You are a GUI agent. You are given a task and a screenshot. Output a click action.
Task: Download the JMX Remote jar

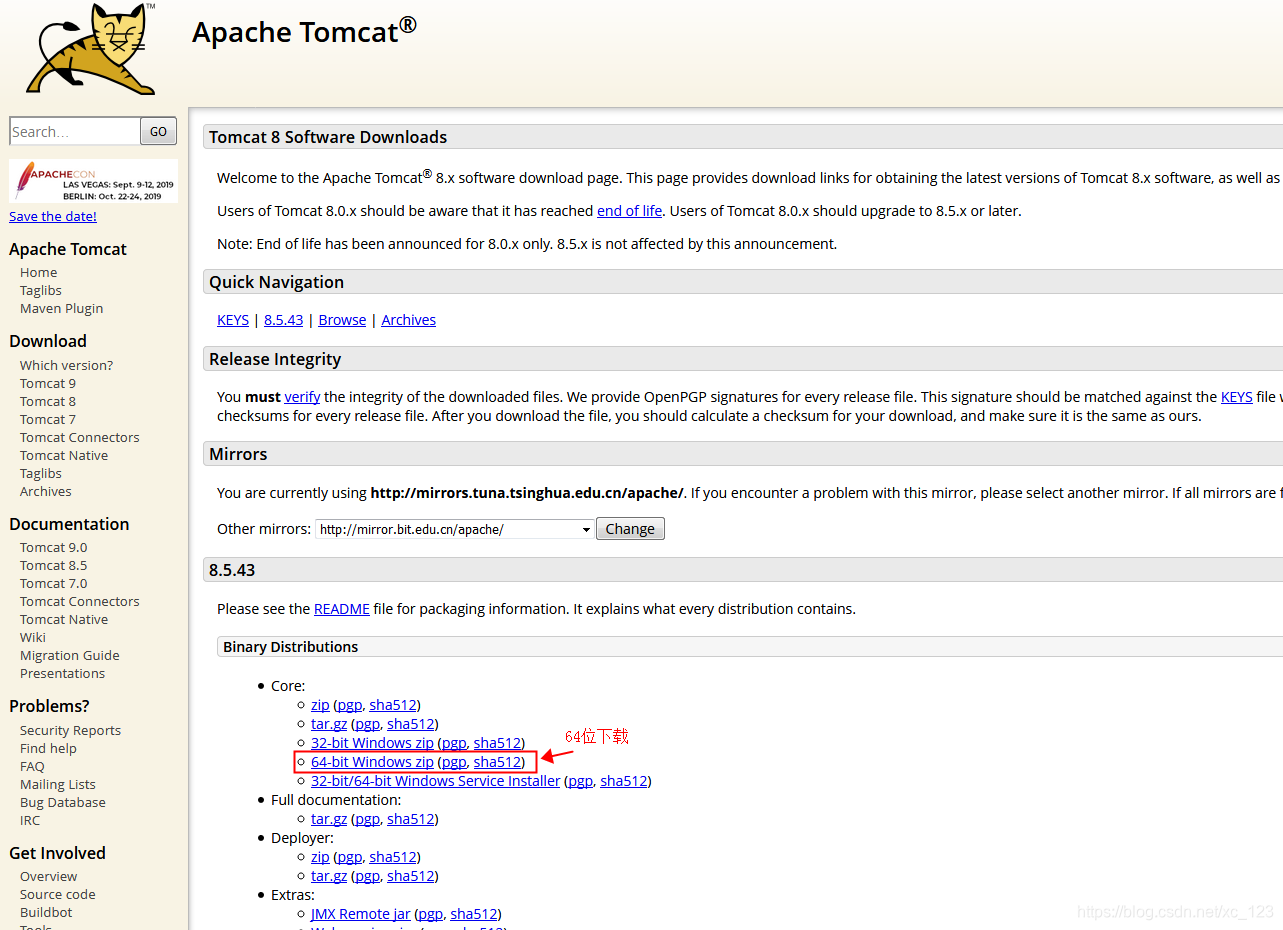pos(360,914)
